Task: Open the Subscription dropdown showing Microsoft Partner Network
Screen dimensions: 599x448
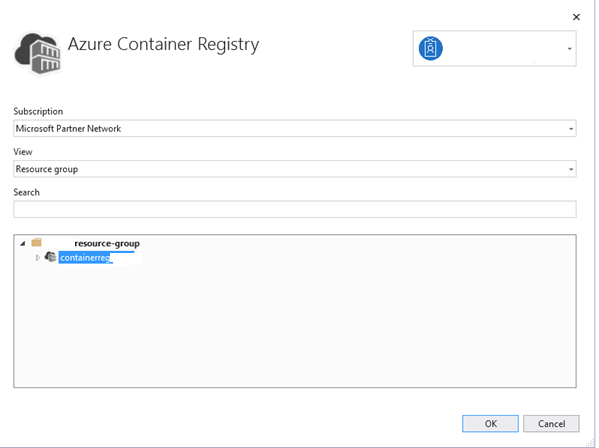Action: point(295,128)
